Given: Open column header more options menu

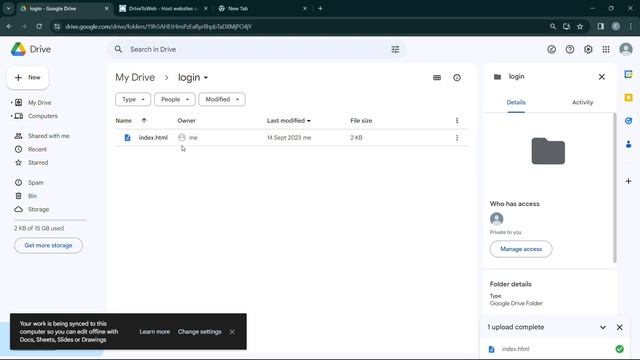Looking at the screenshot, I should point(457,120).
